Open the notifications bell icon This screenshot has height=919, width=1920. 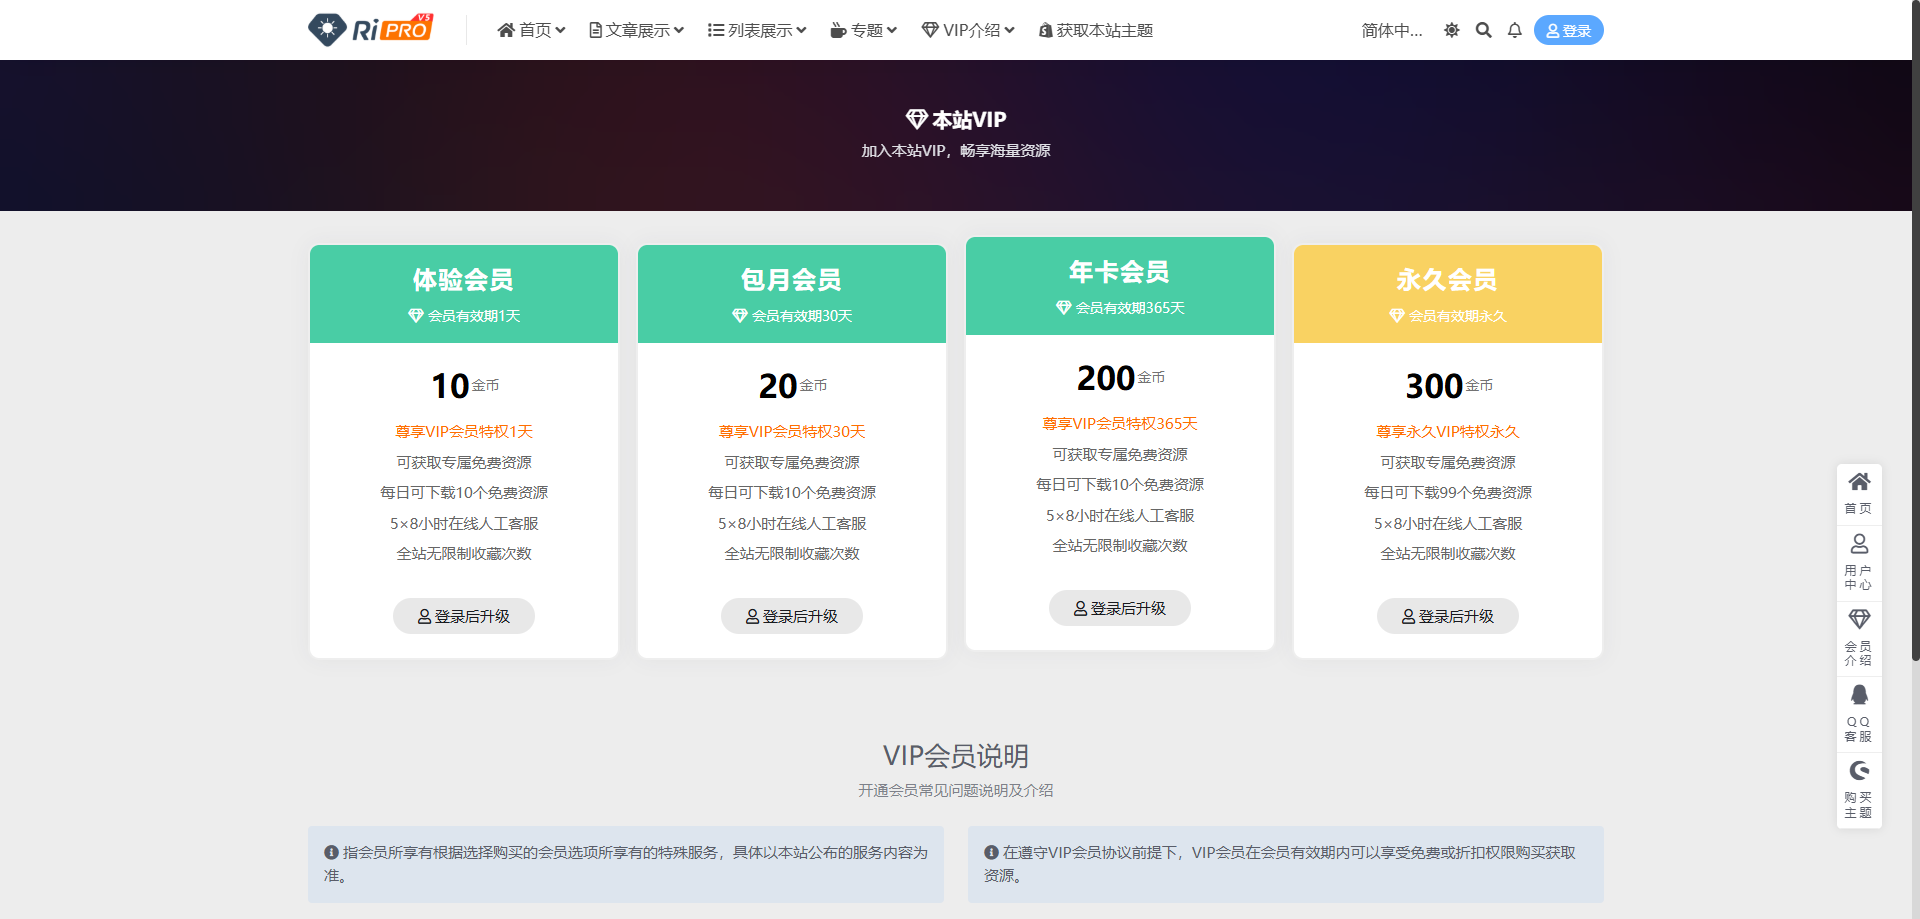pos(1514,30)
